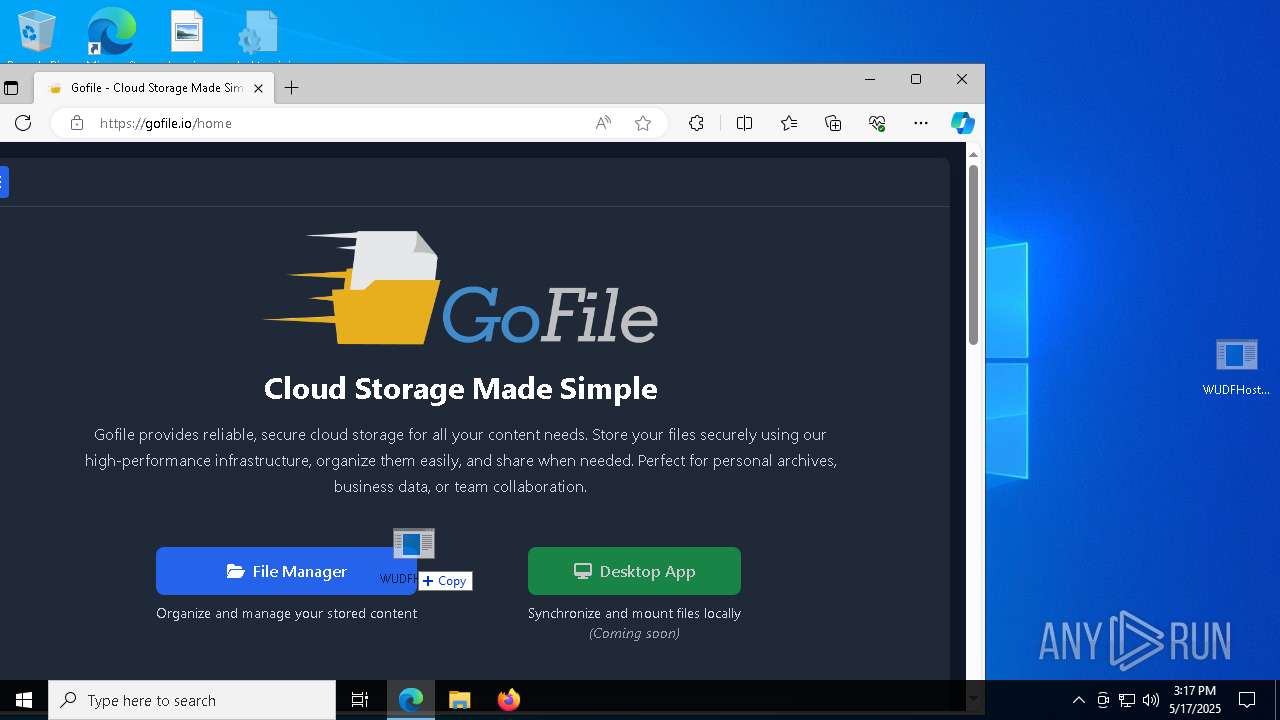The height and width of the screenshot is (720, 1280).
Task: Click the GoFile logo image
Action: click(460, 289)
